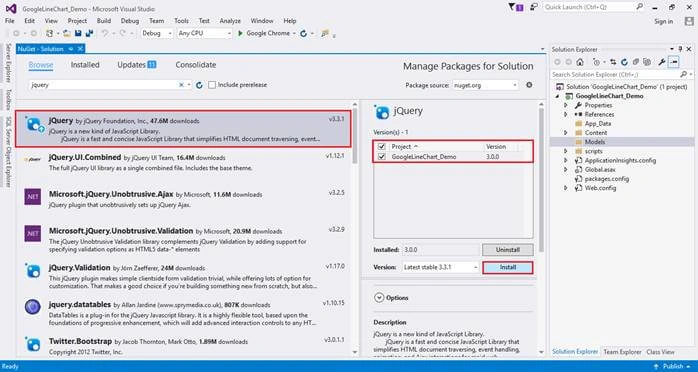
Task: Clear the jquery search text with X icon
Action: pos(181,85)
